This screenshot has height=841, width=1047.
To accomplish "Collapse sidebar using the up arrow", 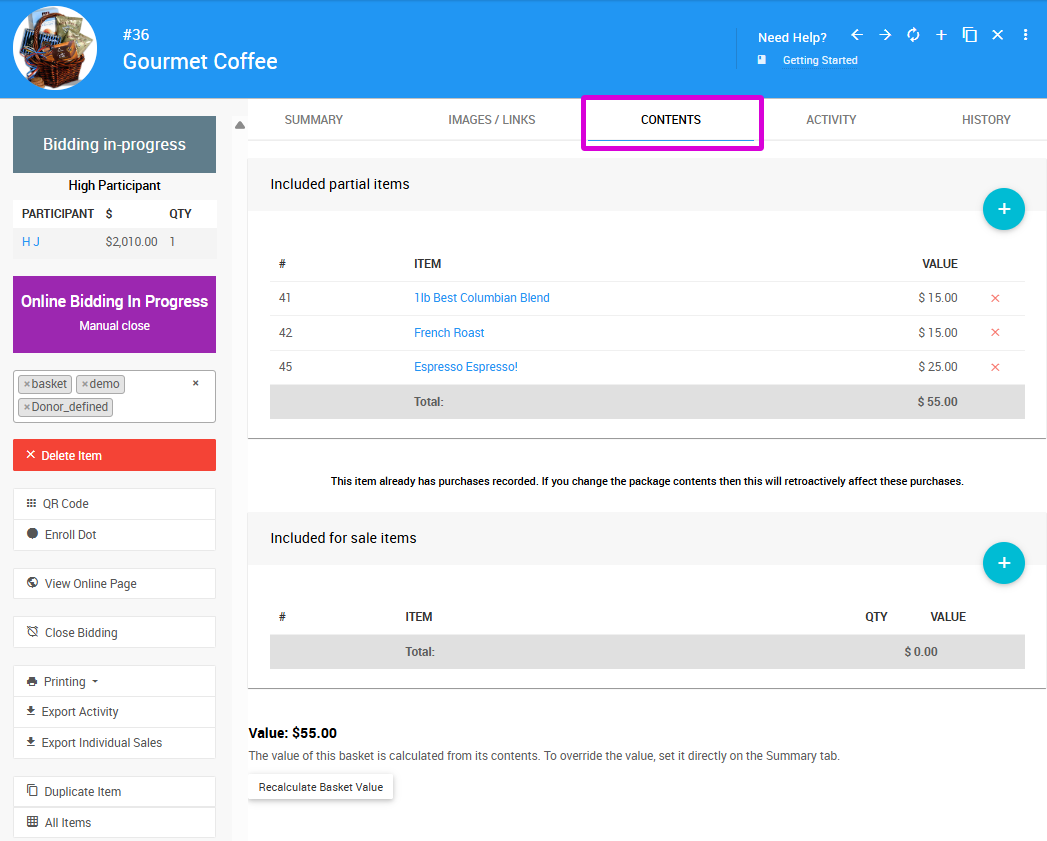I will click(x=240, y=125).
